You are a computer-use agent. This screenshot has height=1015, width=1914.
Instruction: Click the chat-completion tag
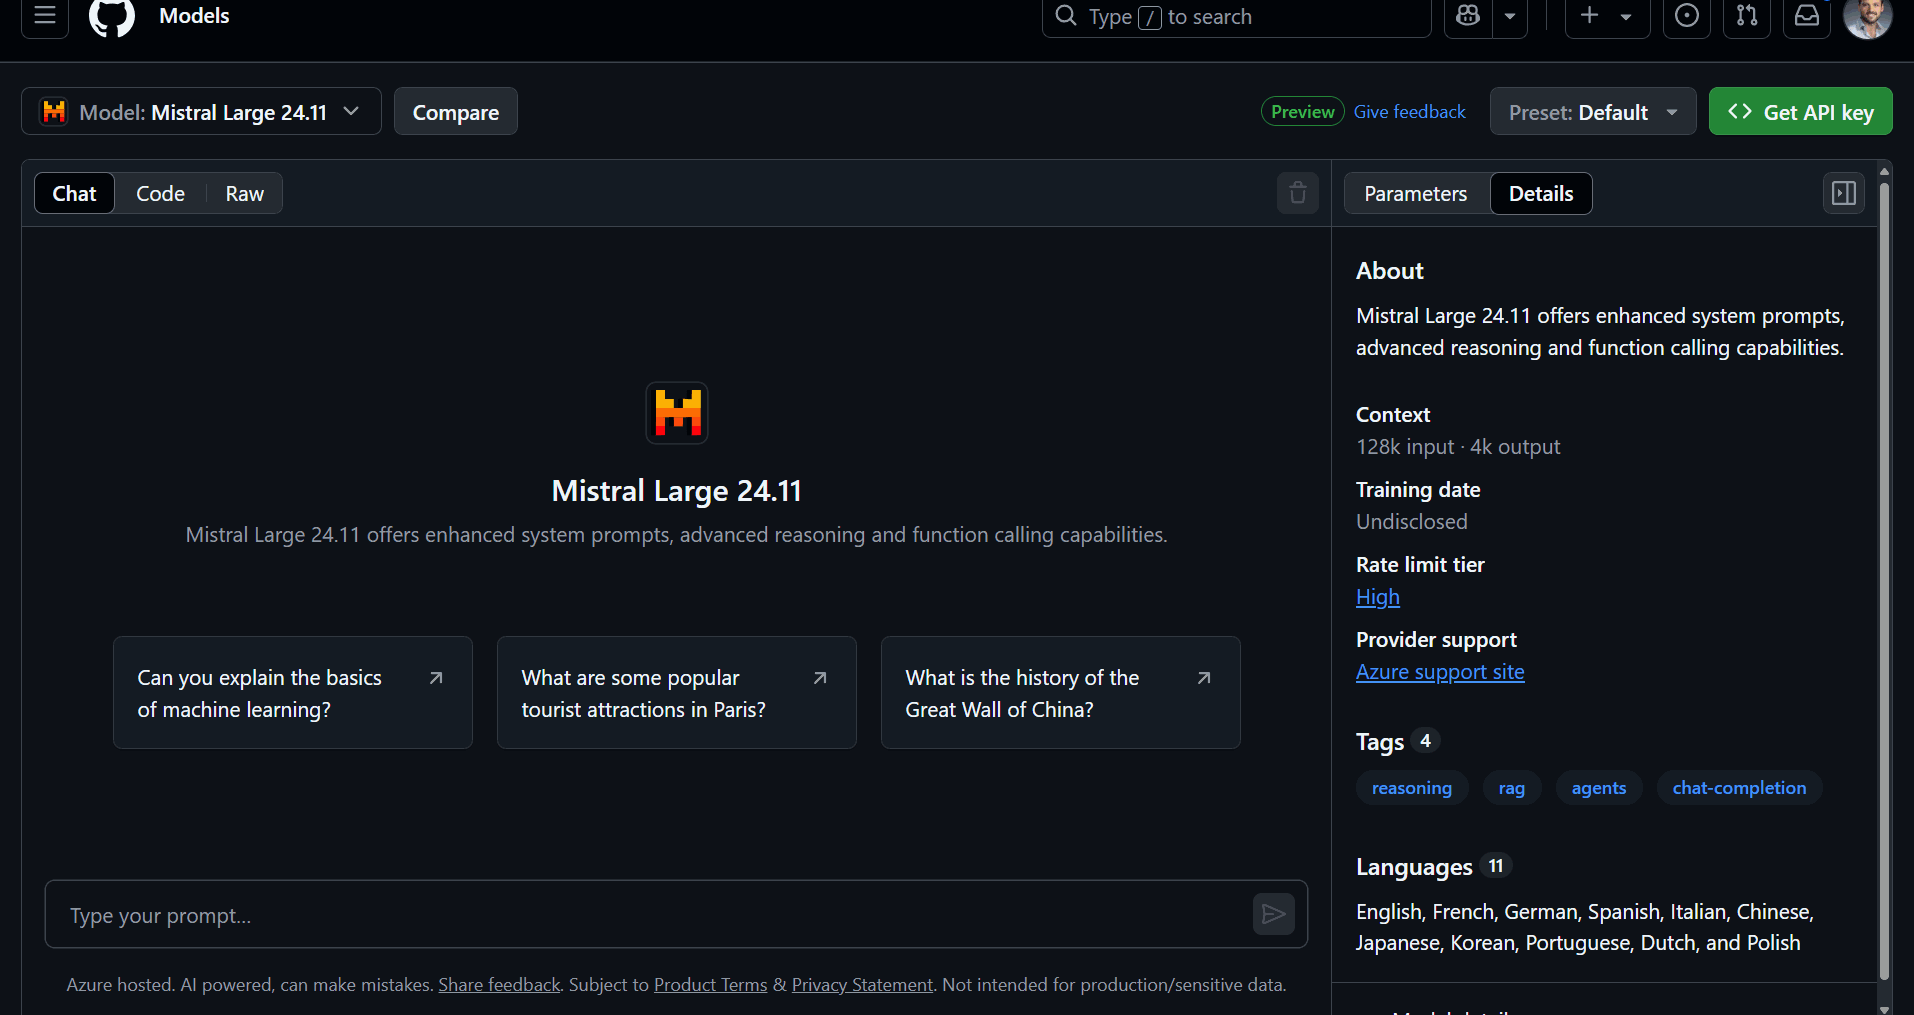(1739, 788)
